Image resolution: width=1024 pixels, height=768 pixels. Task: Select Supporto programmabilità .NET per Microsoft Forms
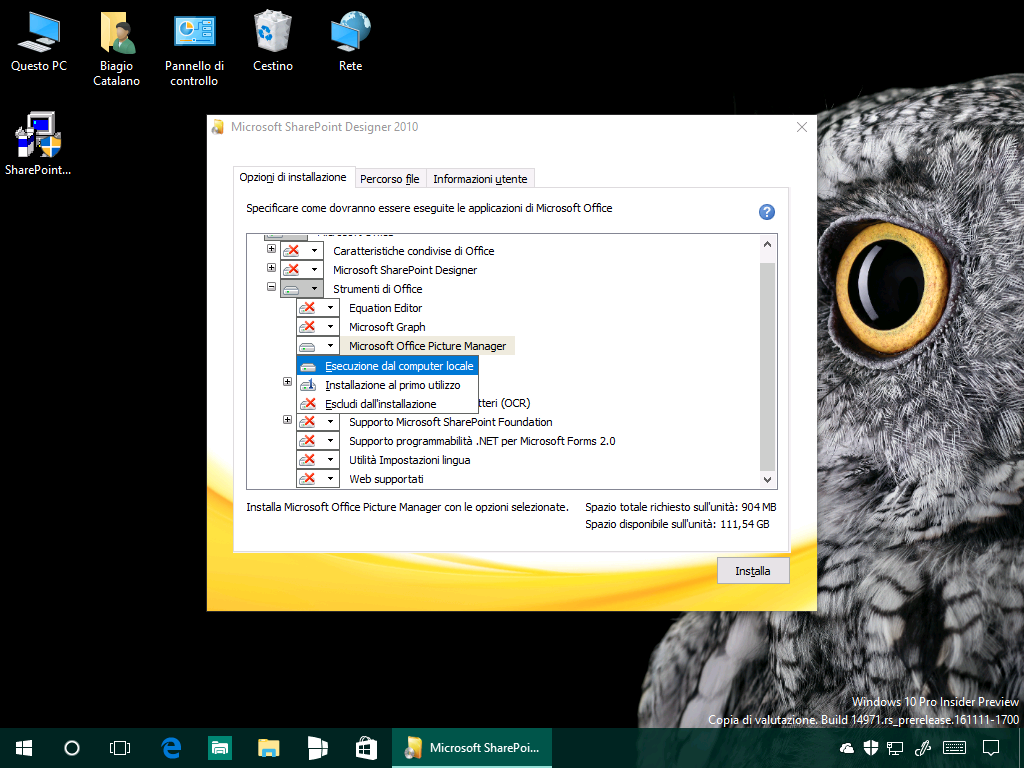[x=482, y=441]
